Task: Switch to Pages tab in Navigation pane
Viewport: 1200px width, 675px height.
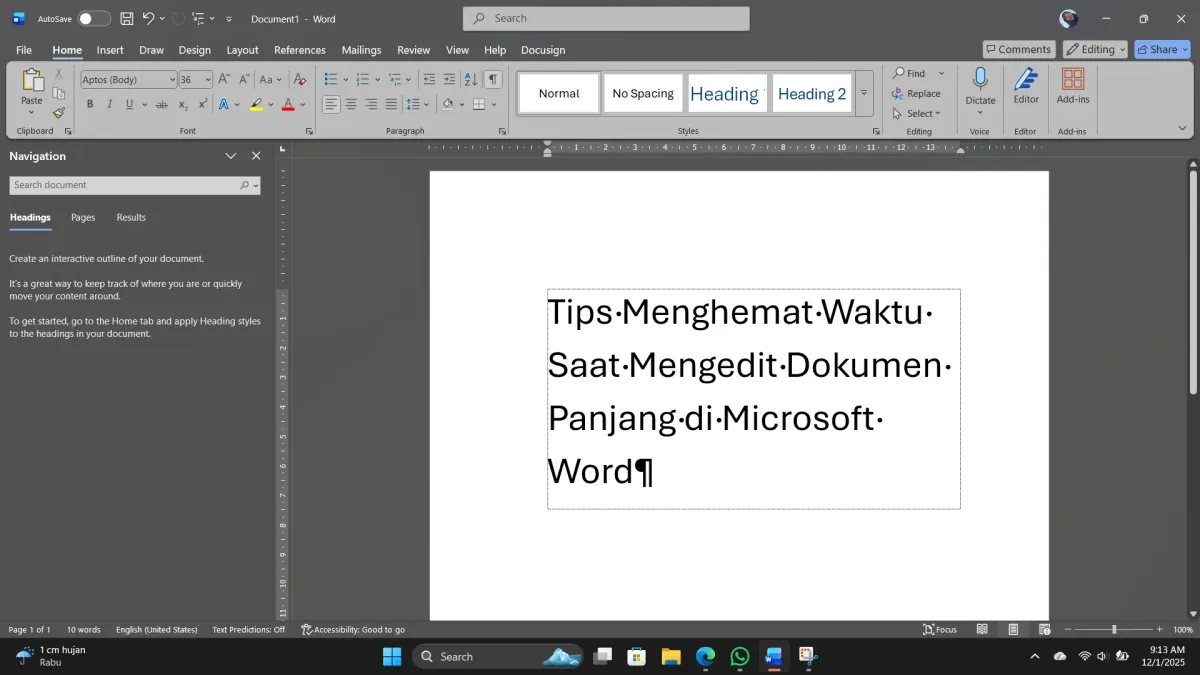Action: [83, 217]
